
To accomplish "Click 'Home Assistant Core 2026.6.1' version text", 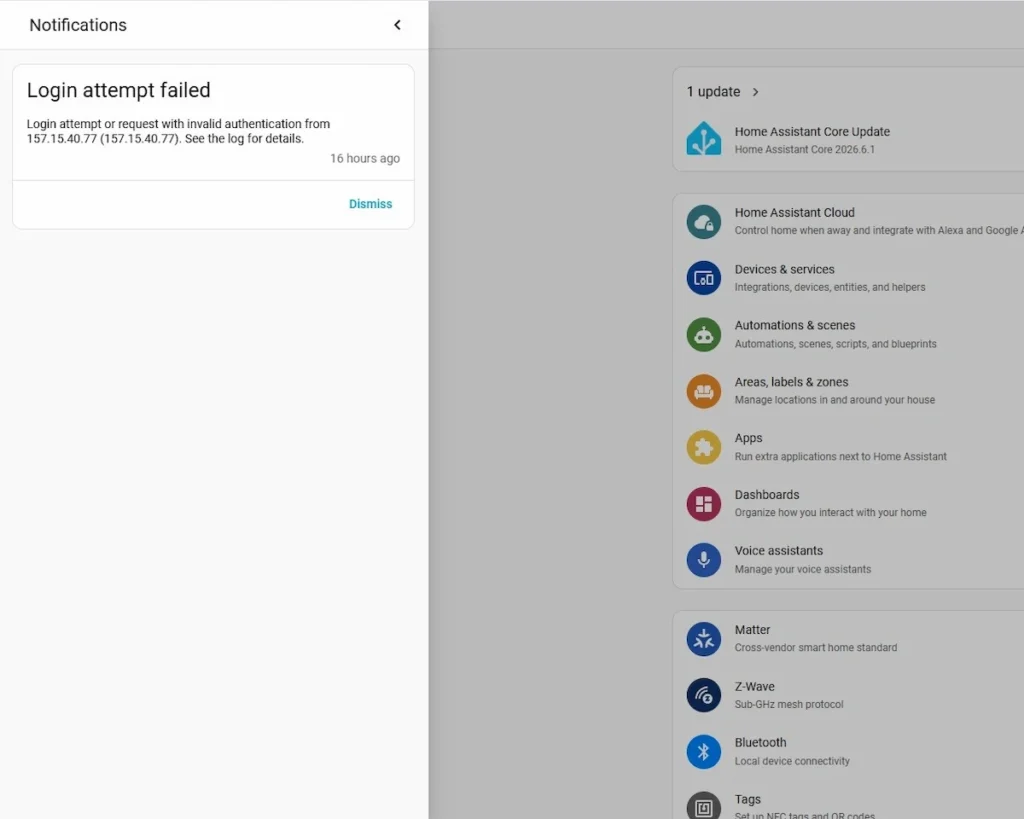I will coord(805,150).
